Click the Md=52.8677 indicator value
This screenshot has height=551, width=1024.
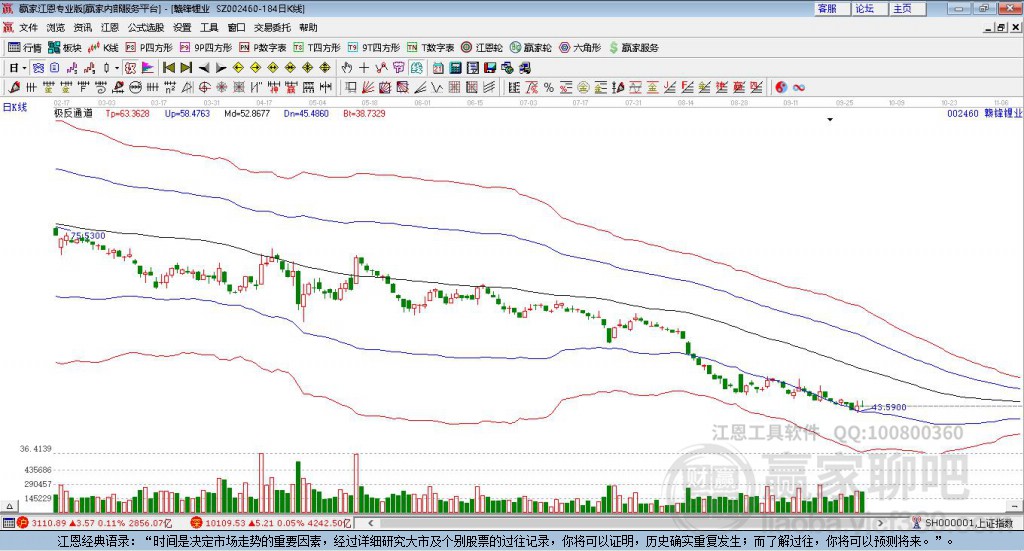(247, 114)
